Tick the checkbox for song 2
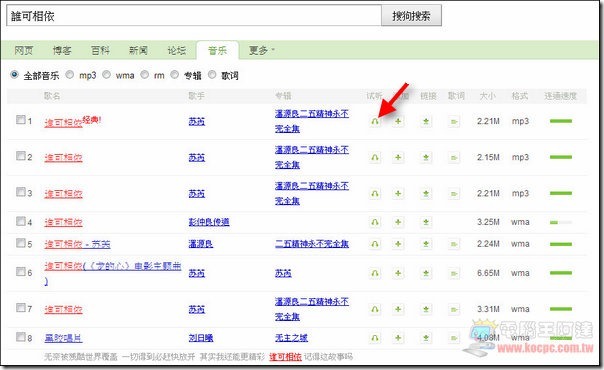604x370 pixels. click(x=21, y=156)
